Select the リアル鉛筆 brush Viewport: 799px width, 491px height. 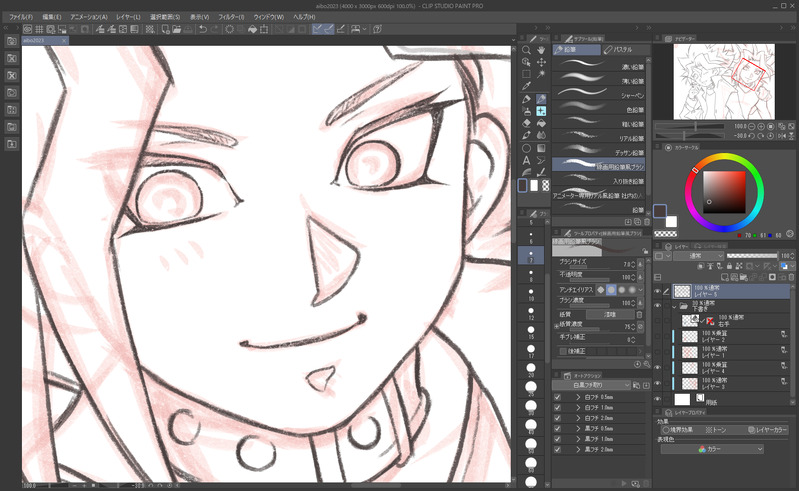pos(598,137)
